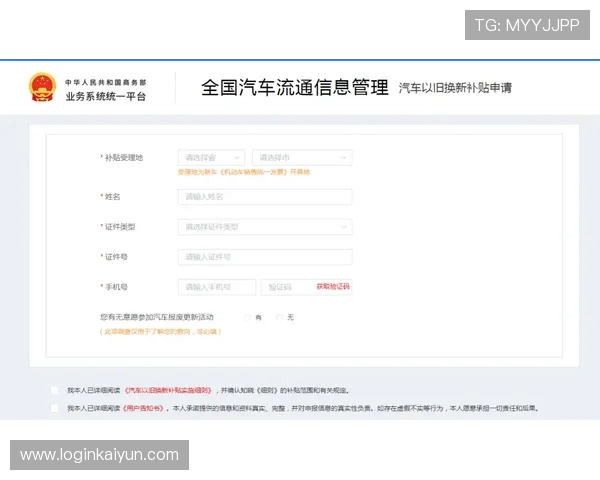Click the 业务系统统一平台 text

click(x=106, y=96)
